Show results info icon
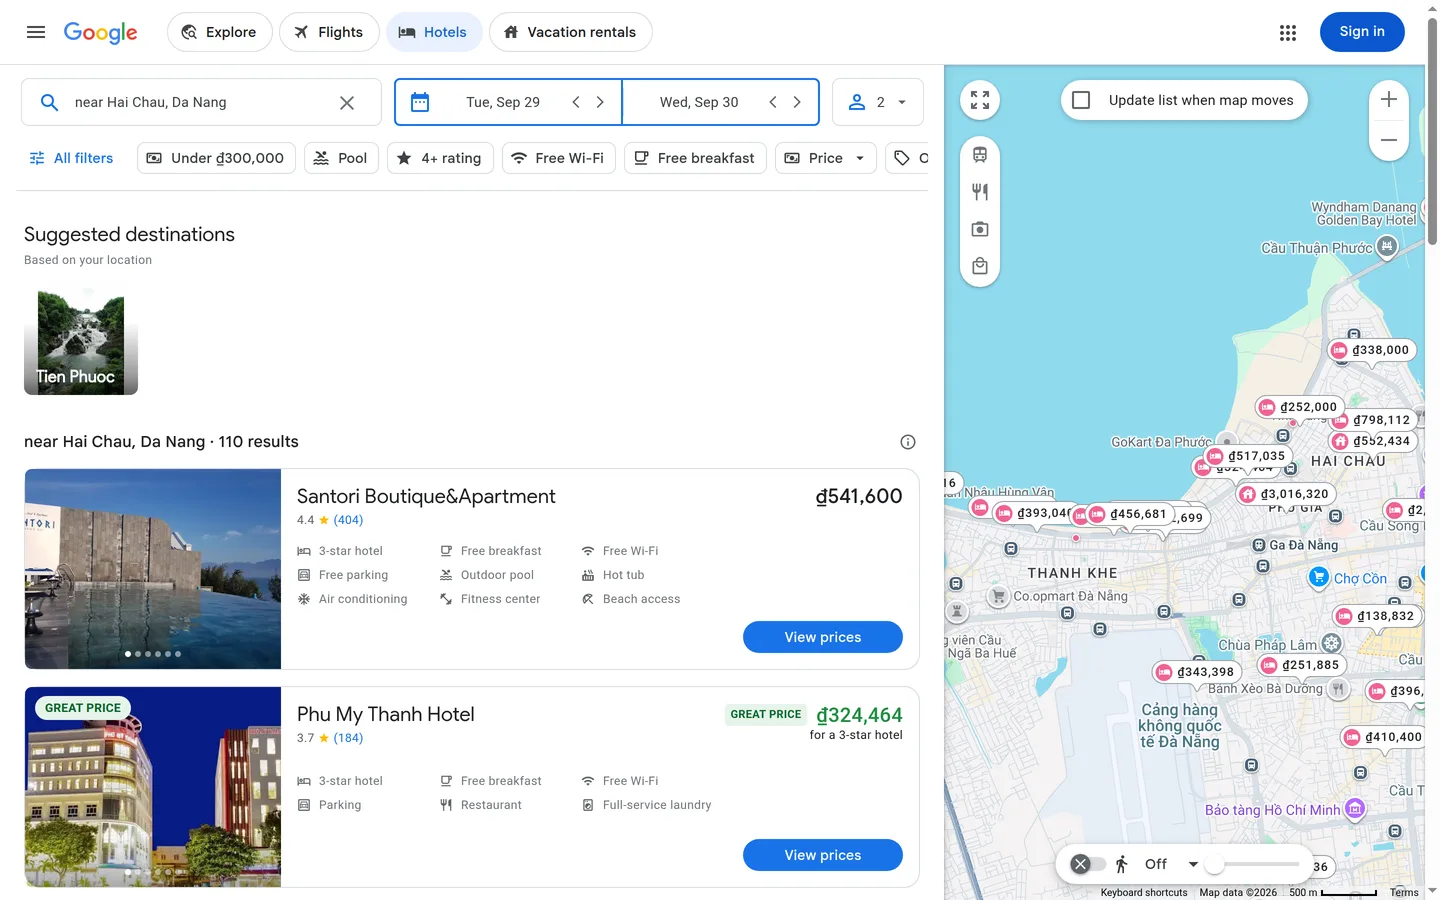Screen dimensions: 1440x900 [x=908, y=442]
